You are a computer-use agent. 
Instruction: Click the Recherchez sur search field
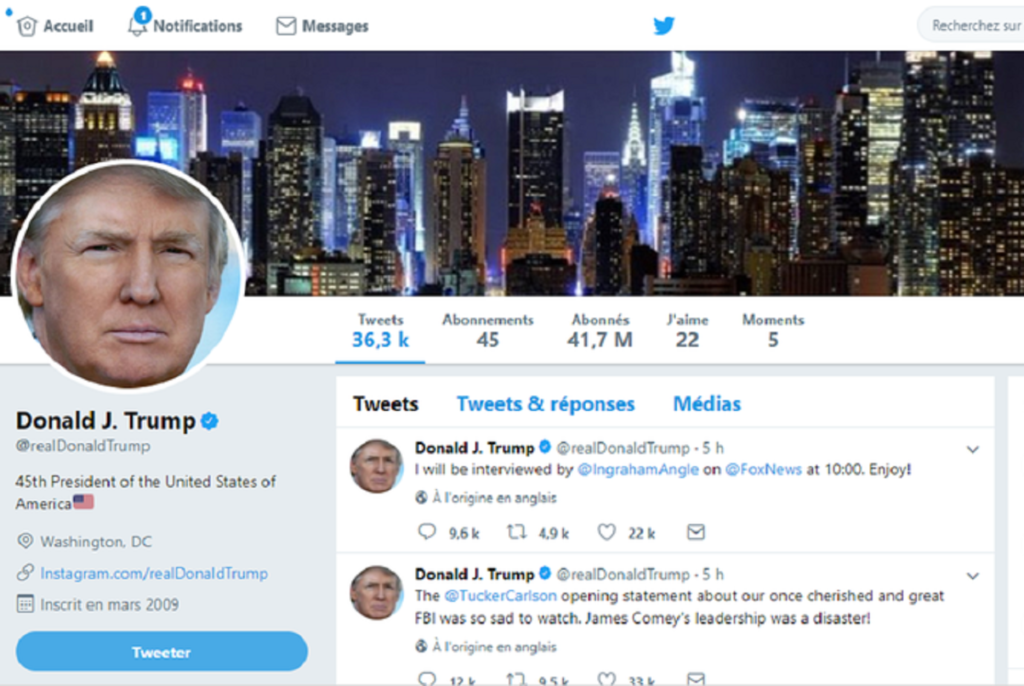[x=972, y=25]
